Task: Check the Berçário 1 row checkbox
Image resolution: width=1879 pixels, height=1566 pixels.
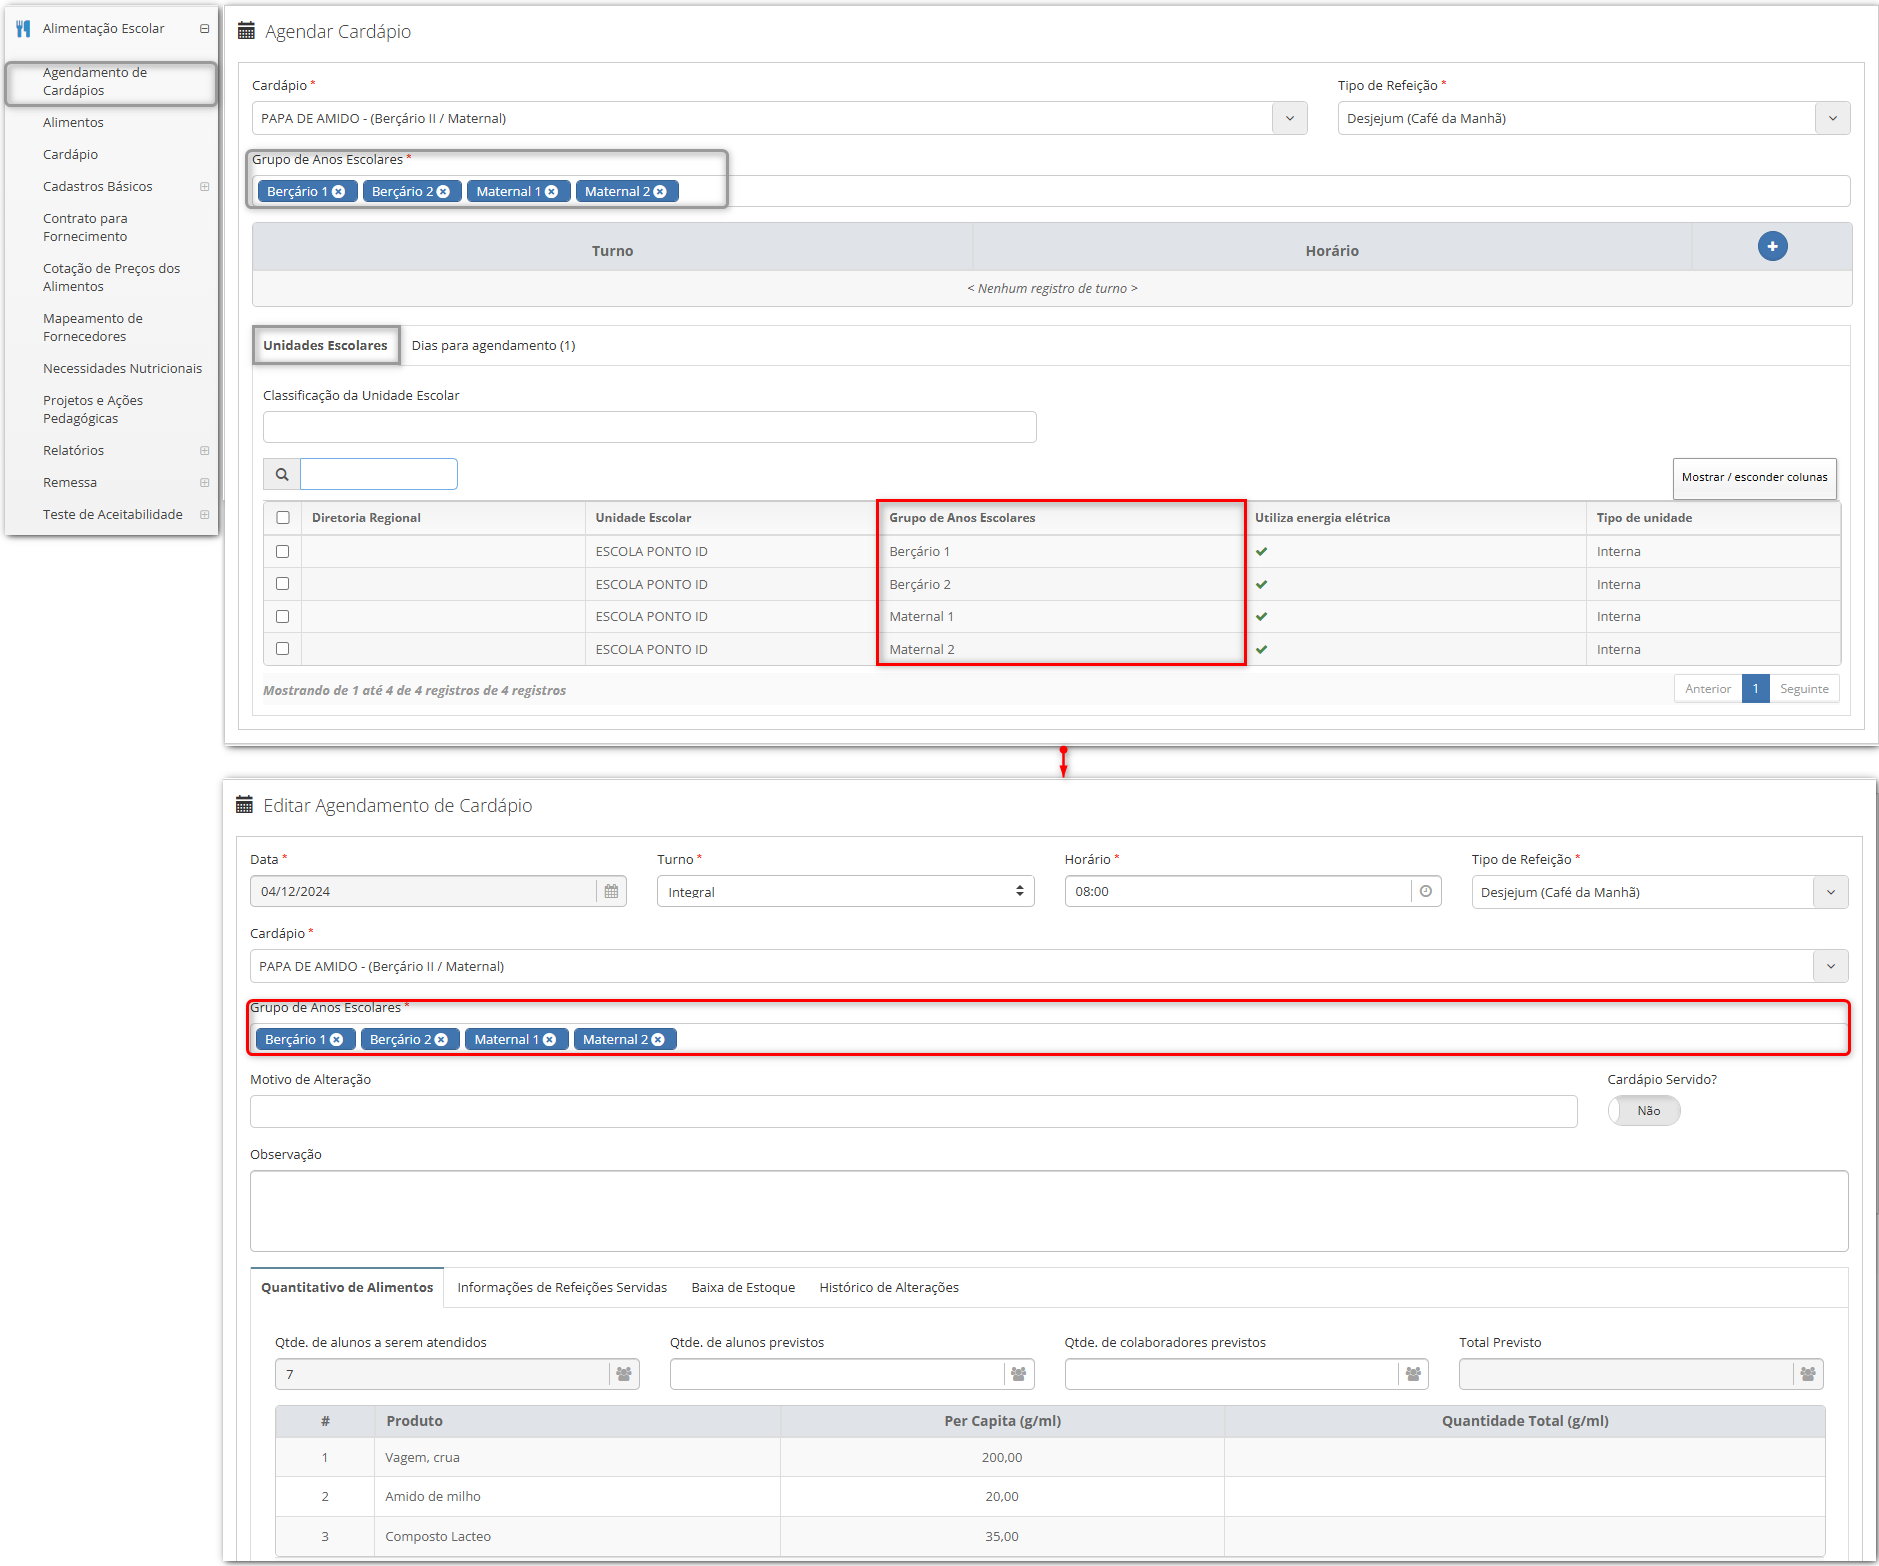Action: (x=283, y=551)
